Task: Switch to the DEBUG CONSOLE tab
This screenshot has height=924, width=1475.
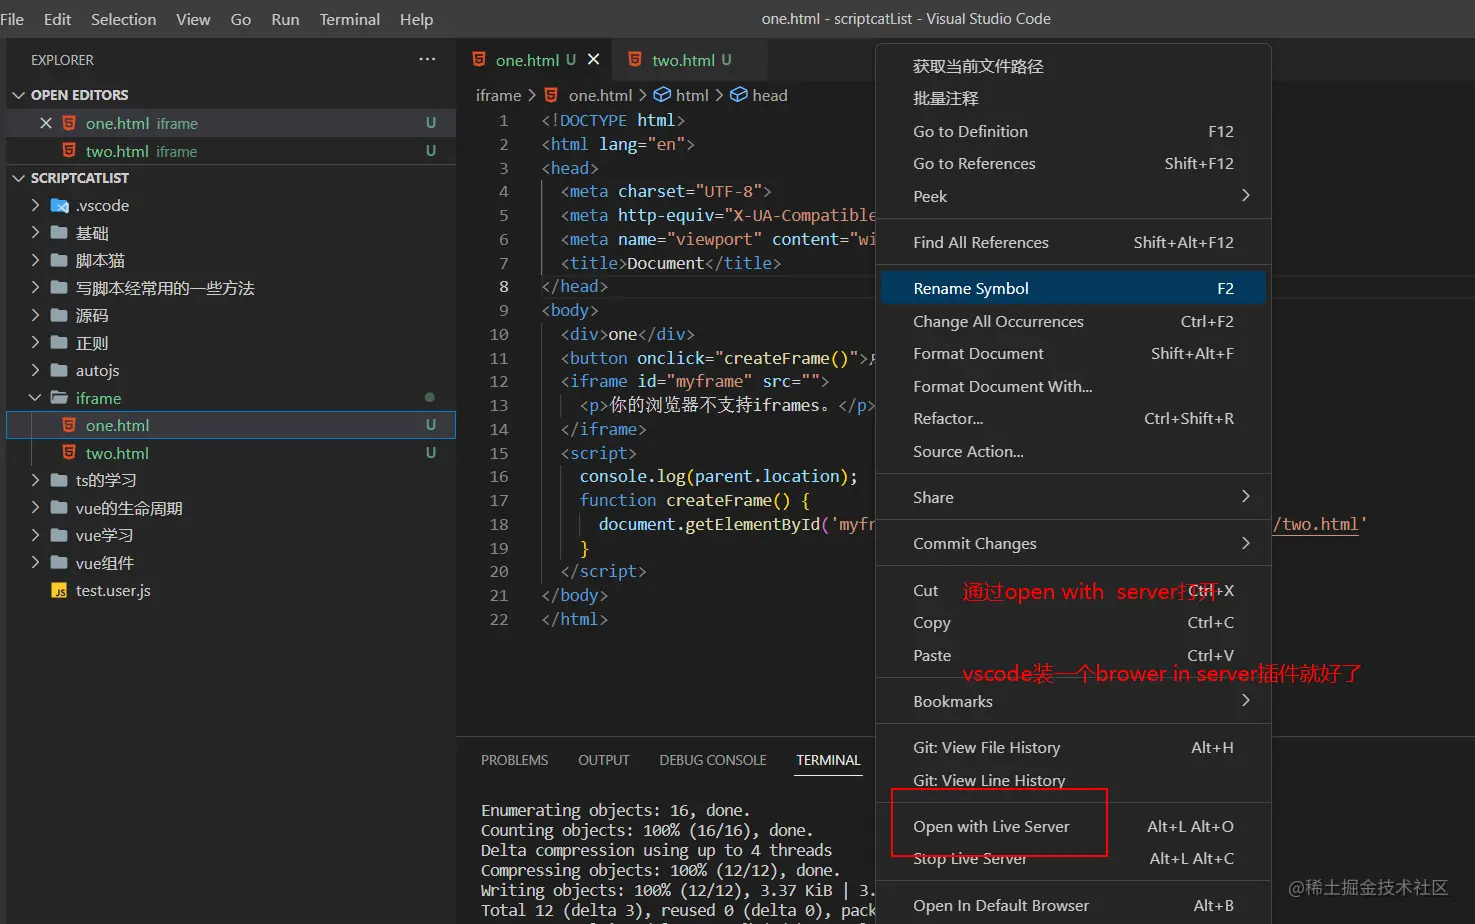Action: coord(712,760)
